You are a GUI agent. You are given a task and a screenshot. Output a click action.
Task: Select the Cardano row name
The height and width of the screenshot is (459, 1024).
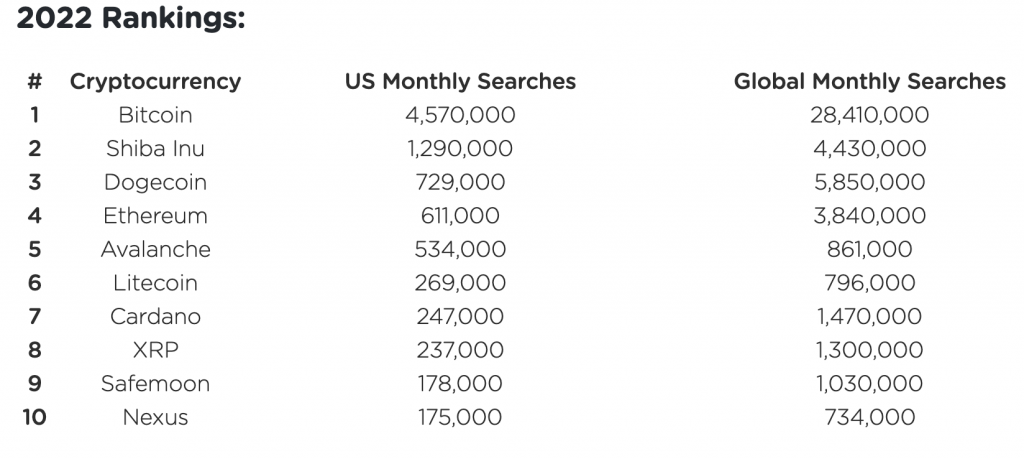(x=155, y=316)
